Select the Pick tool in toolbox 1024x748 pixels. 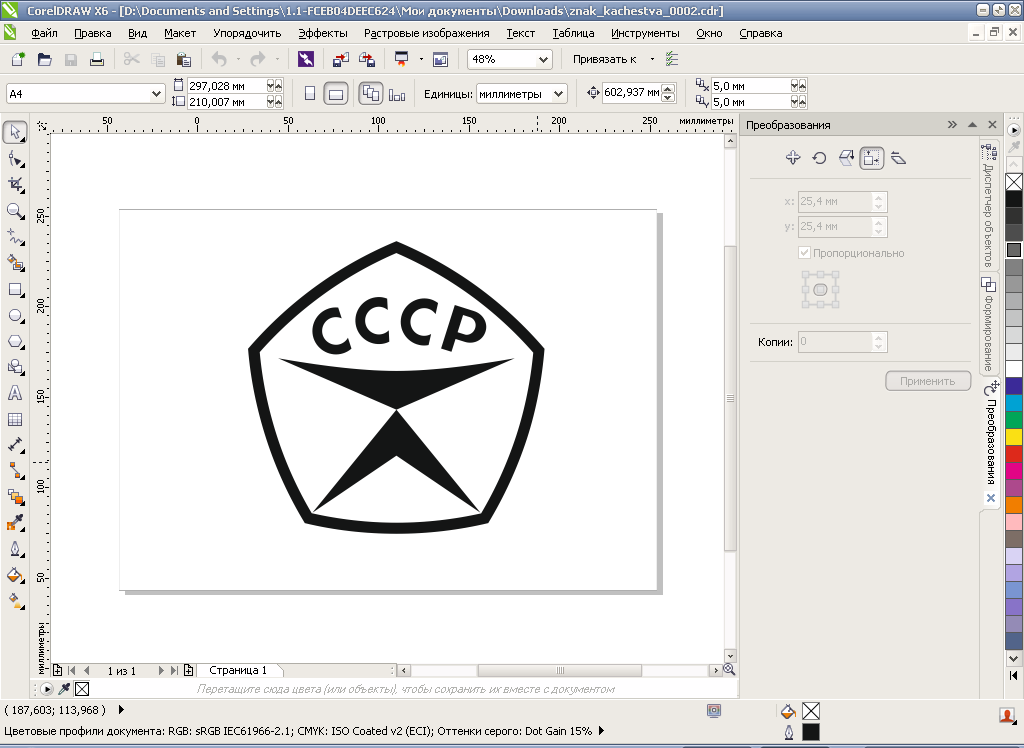(x=15, y=133)
